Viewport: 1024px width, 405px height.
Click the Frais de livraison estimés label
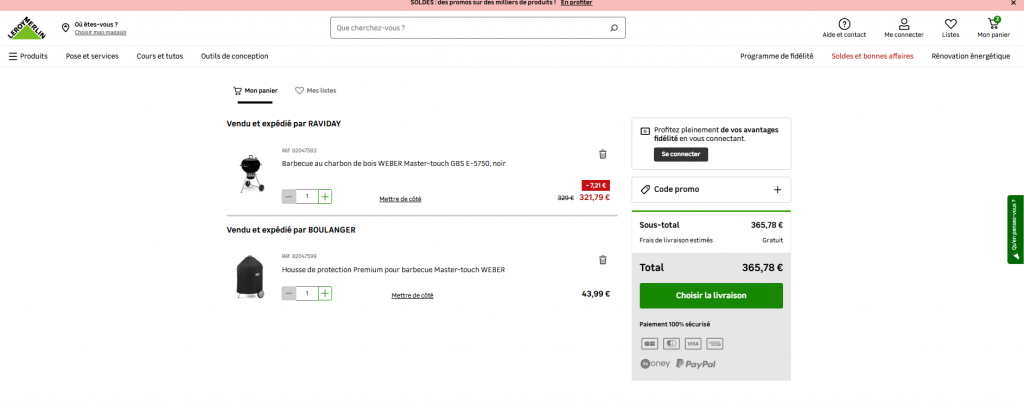[676, 240]
